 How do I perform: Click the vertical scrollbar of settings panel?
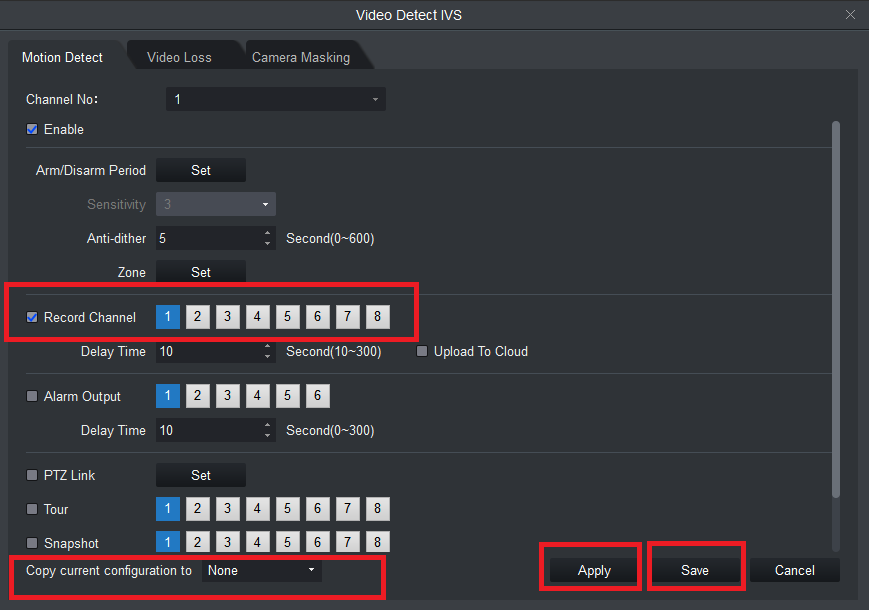pyautogui.click(x=836, y=309)
